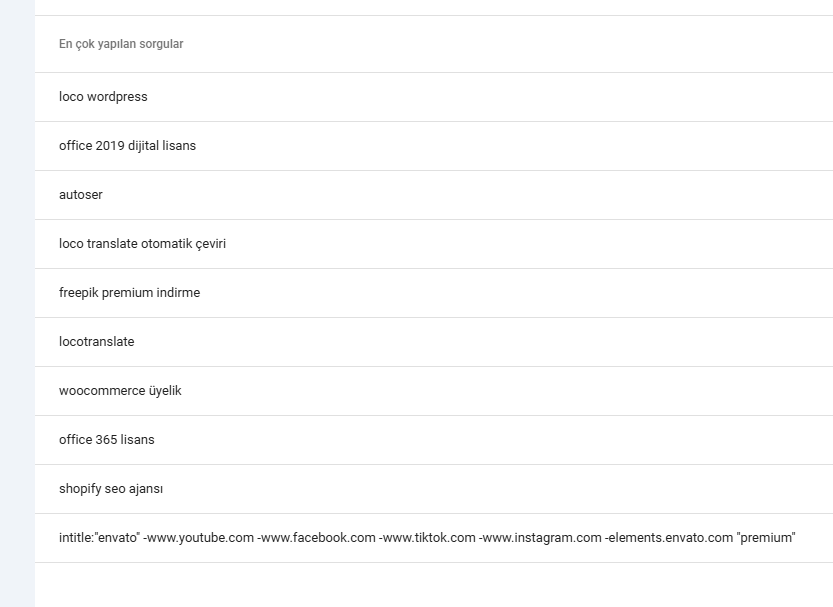Click '-www.instagram.com' in the envato query
The height and width of the screenshot is (607, 833).
540,538
